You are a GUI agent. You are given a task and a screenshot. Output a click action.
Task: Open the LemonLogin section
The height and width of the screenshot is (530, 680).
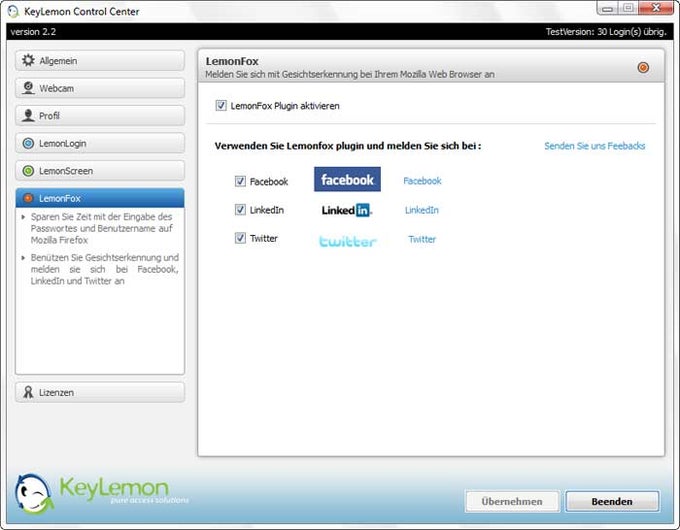[x=100, y=143]
